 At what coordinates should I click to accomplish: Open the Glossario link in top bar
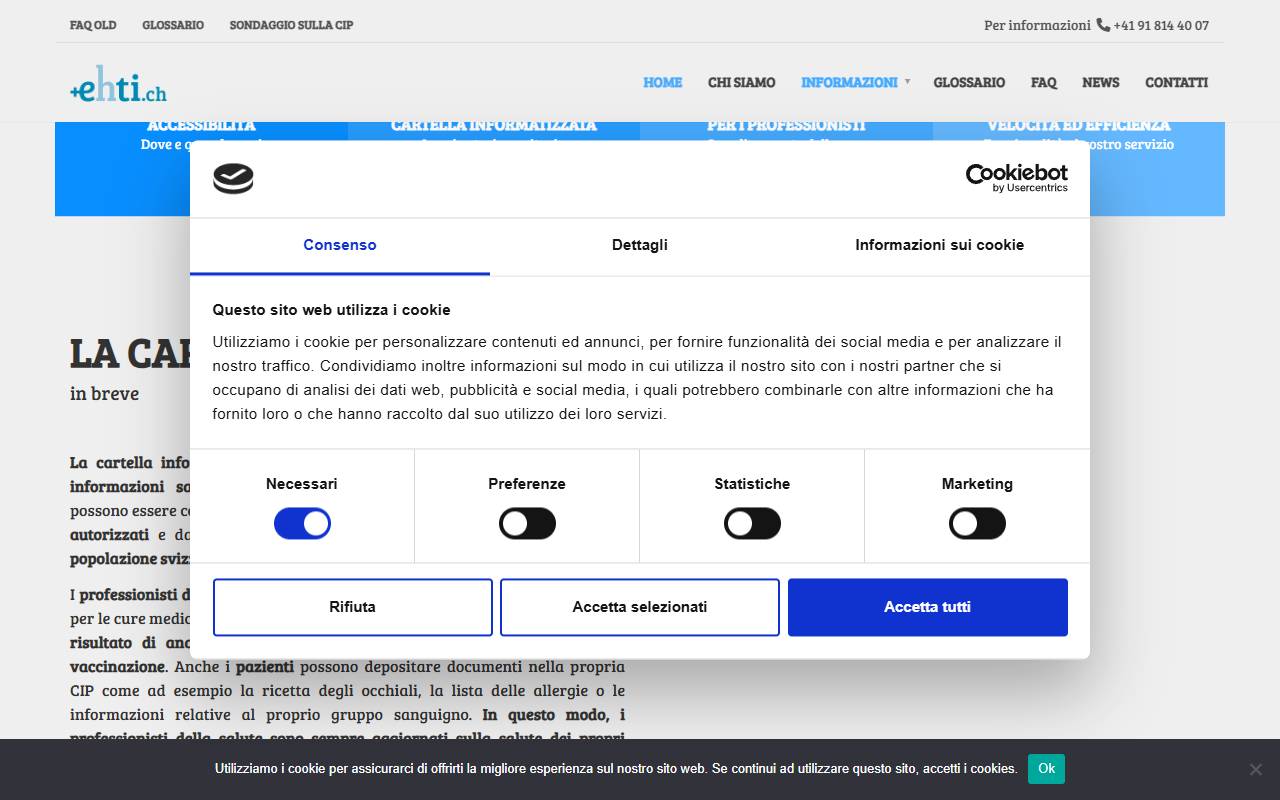pyautogui.click(x=173, y=25)
